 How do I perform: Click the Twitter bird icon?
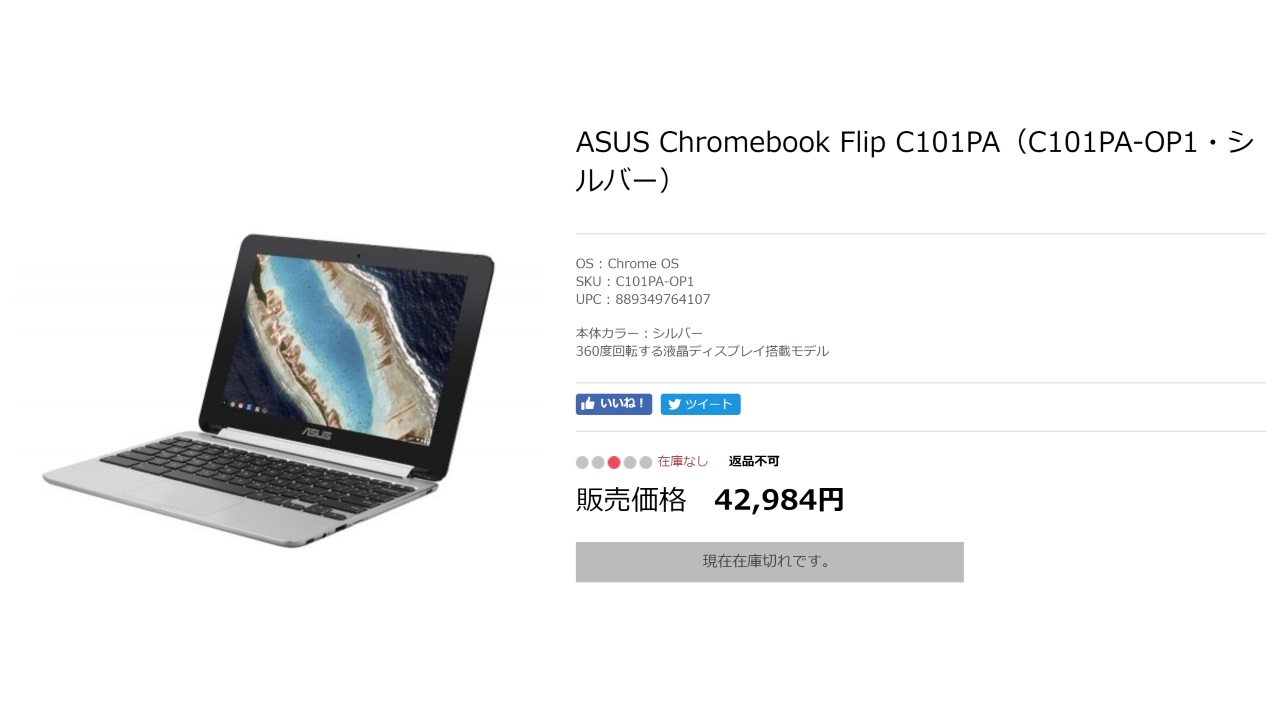click(675, 405)
